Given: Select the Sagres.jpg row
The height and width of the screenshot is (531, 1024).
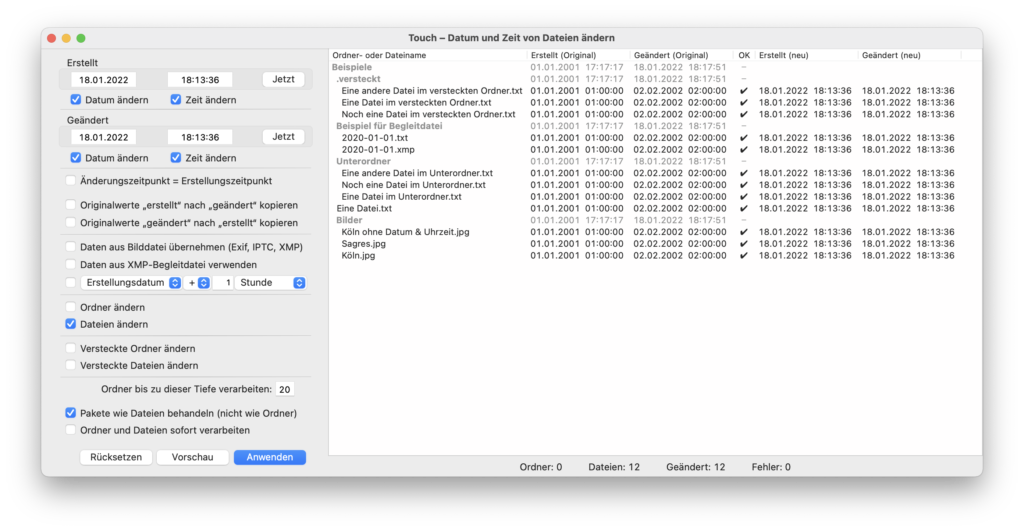Looking at the screenshot, I should (656, 244).
